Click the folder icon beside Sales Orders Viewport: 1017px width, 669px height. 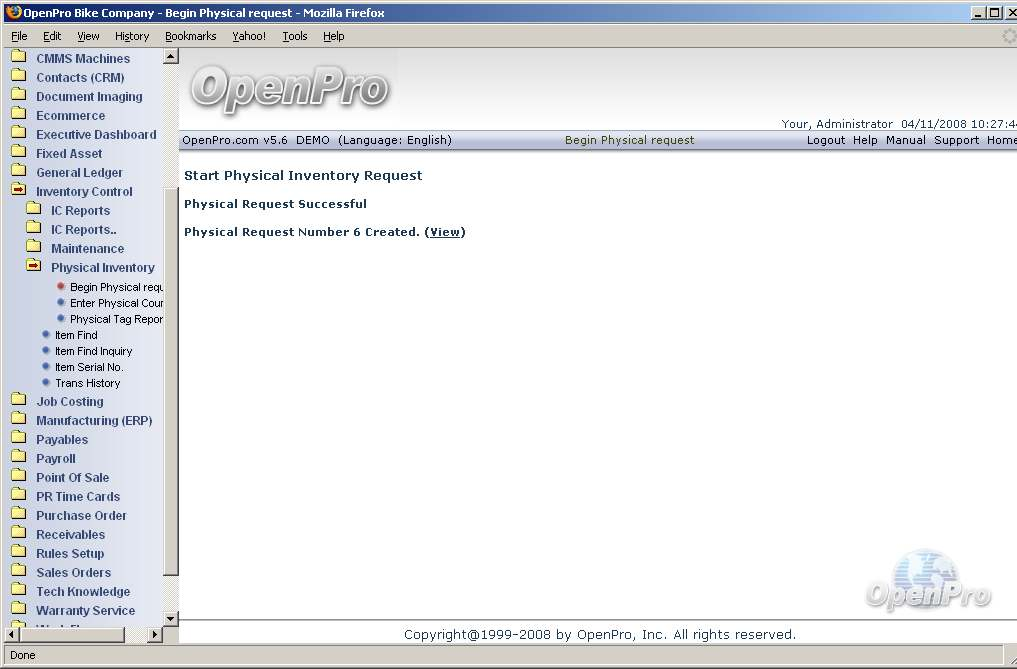[x=18, y=572]
